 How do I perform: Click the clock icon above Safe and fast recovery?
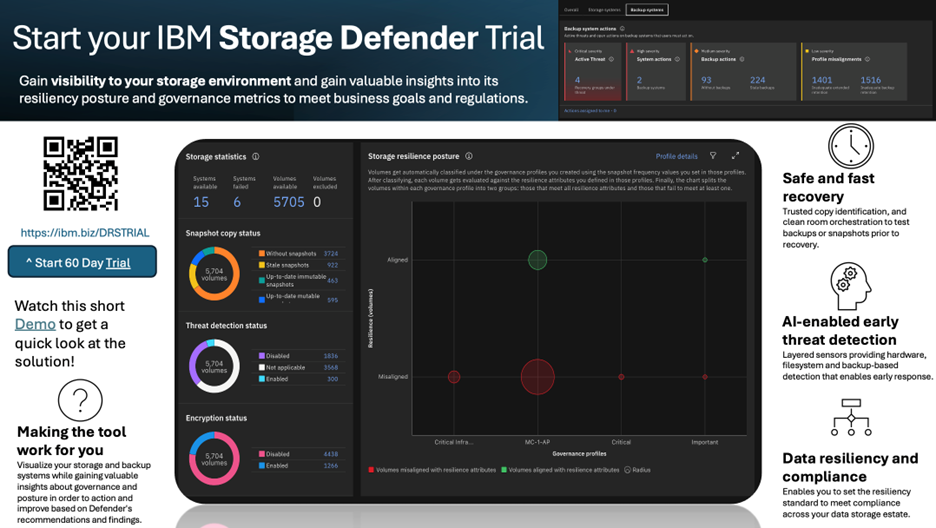tap(851, 146)
